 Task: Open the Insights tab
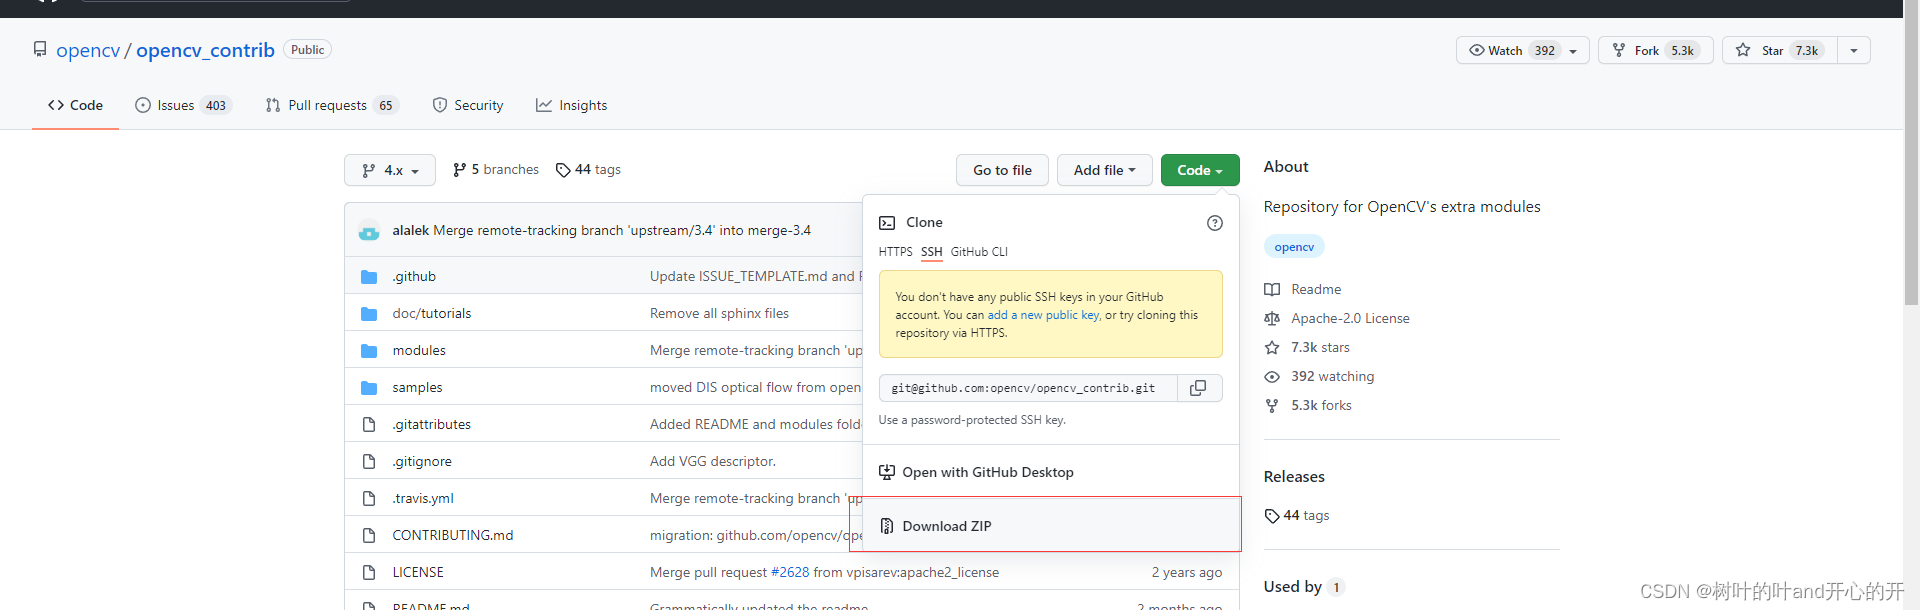click(x=572, y=105)
